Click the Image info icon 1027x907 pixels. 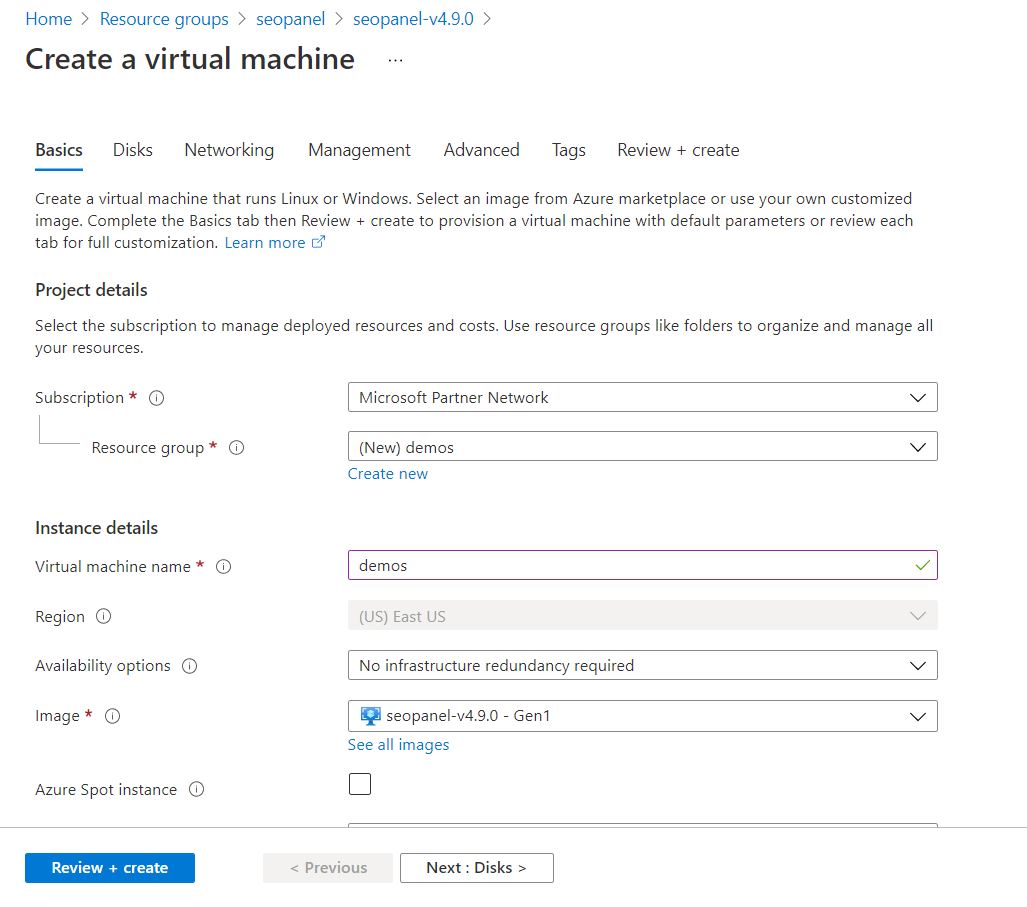[x=113, y=716]
